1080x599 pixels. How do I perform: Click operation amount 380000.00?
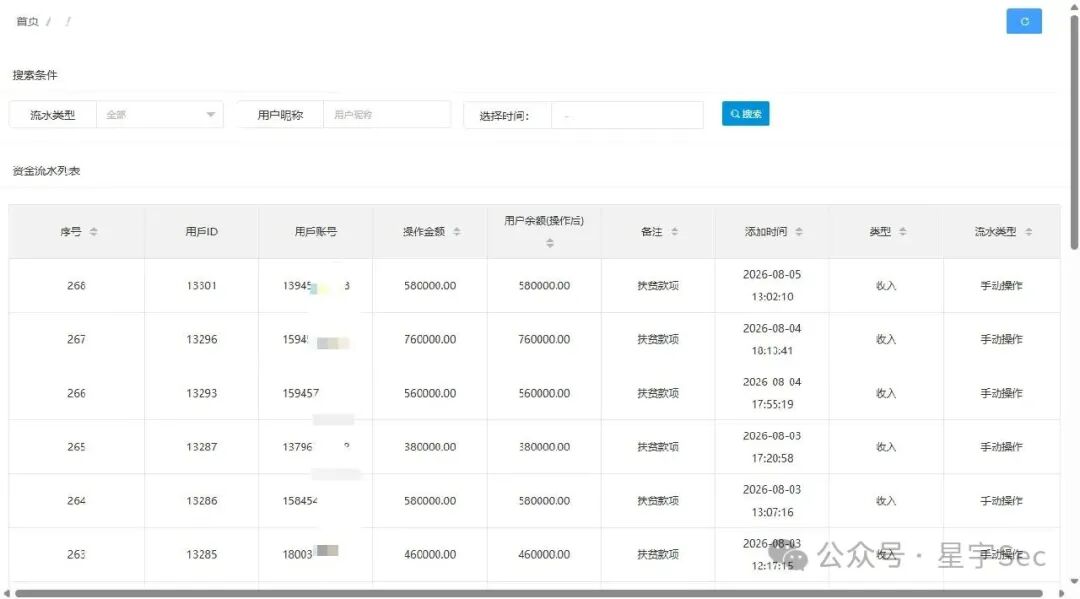[430, 447]
